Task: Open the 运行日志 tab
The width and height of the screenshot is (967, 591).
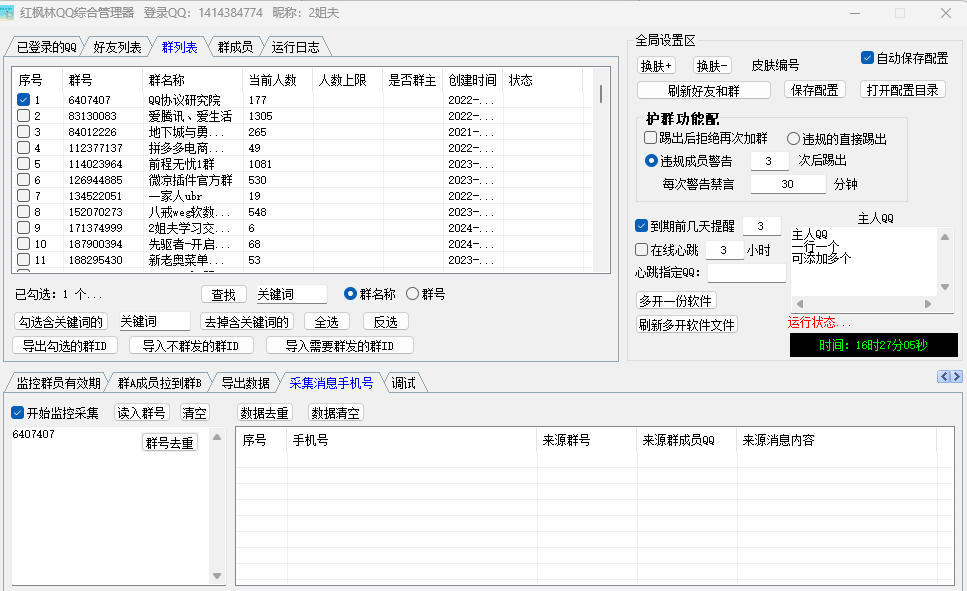Action: pyautogui.click(x=295, y=47)
